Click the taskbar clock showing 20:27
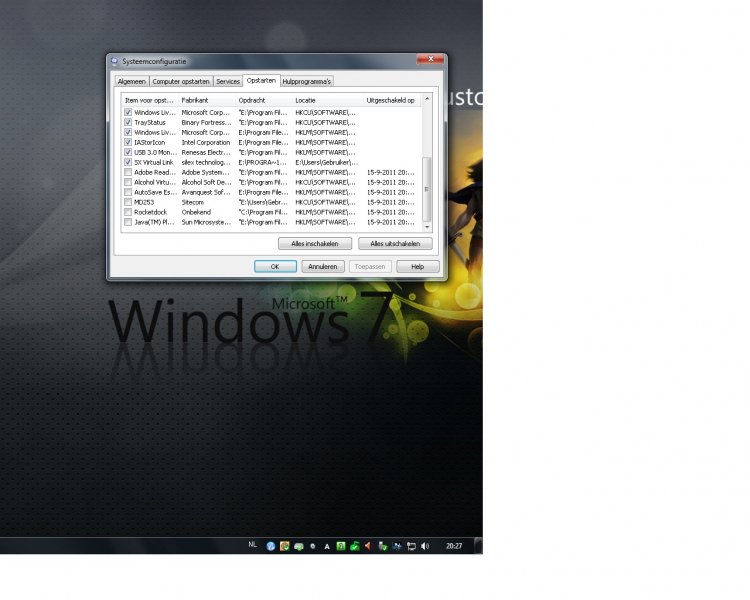750x600 pixels. coord(454,546)
